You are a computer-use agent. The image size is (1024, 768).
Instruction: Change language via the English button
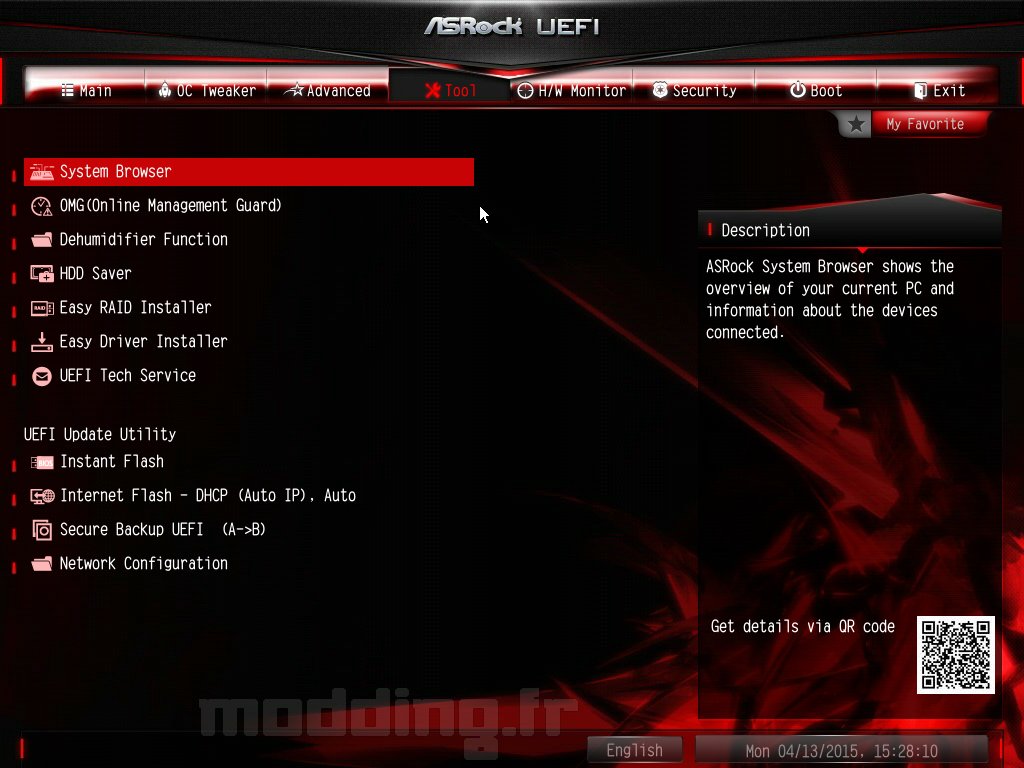[x=634, y=750]
